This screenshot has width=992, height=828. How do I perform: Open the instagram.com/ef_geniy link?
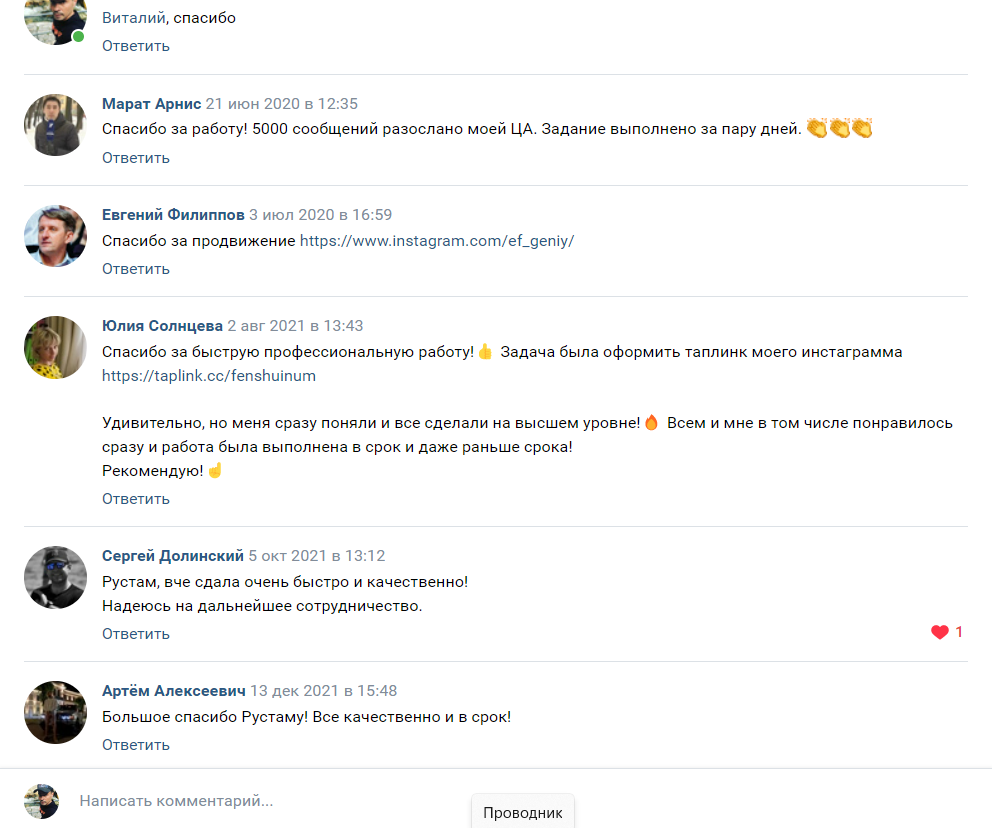[x=437, y=241]
